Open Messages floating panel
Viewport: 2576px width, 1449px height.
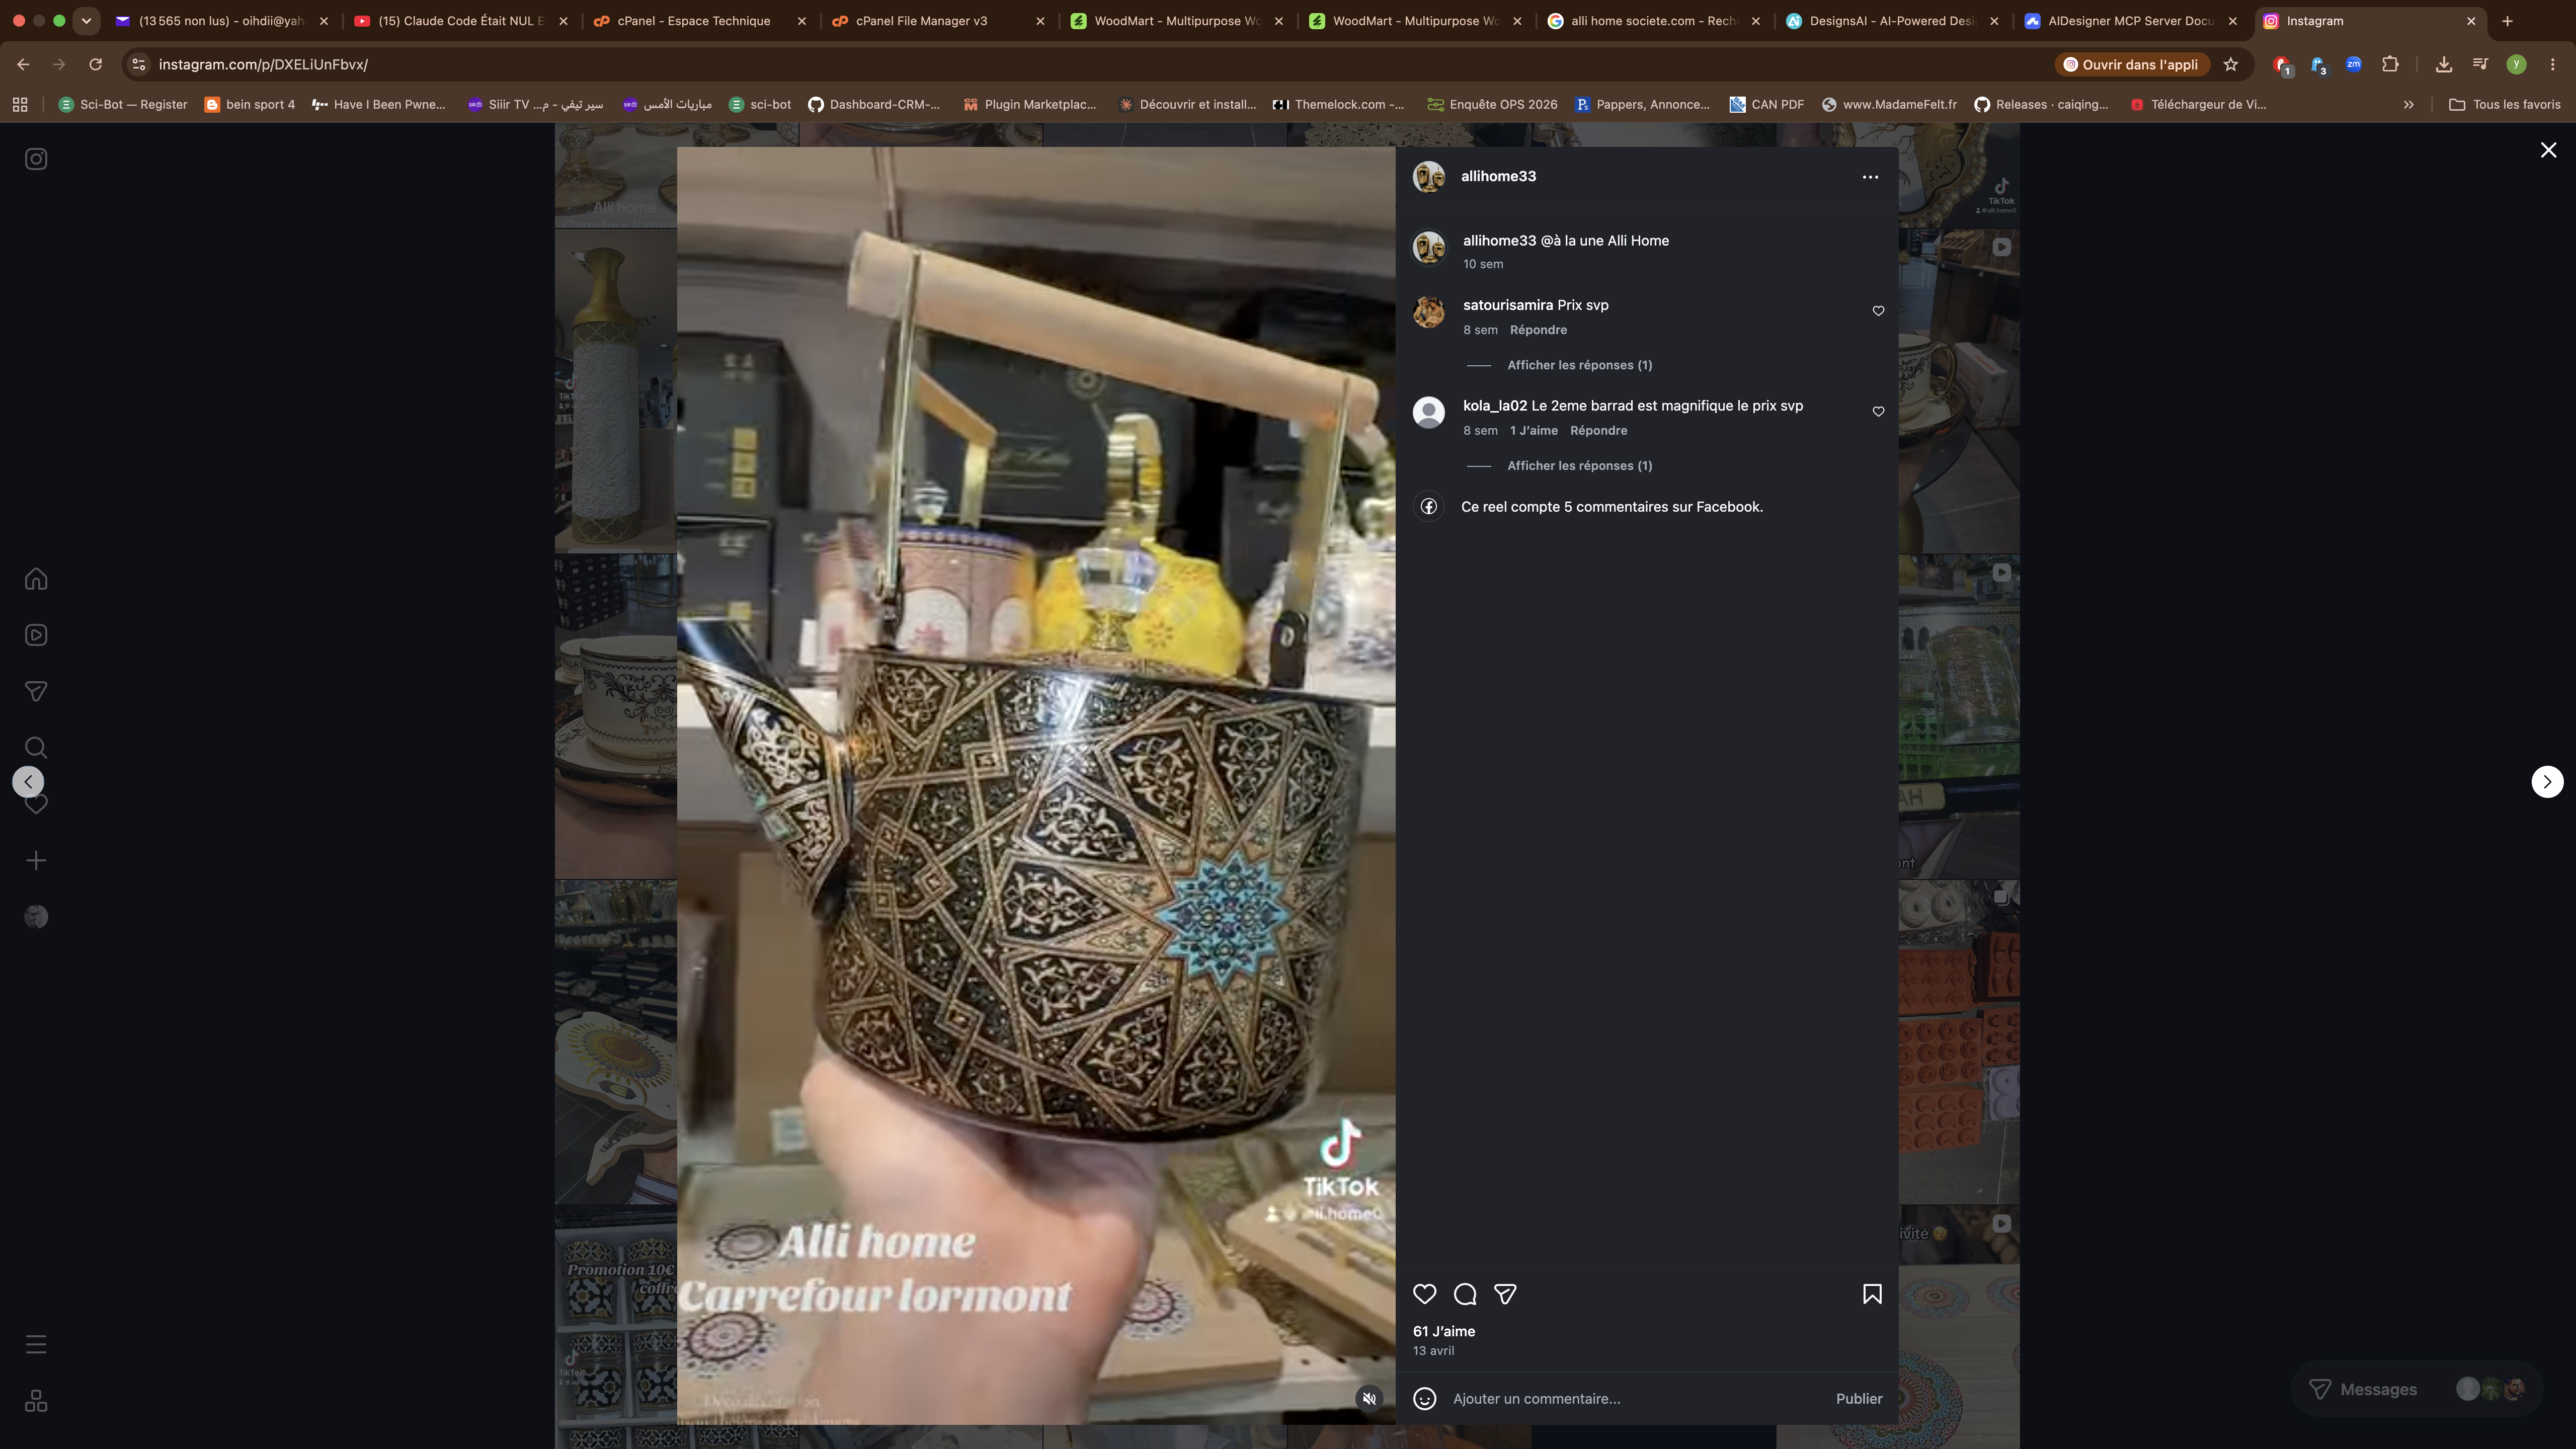[2416, 1389]
